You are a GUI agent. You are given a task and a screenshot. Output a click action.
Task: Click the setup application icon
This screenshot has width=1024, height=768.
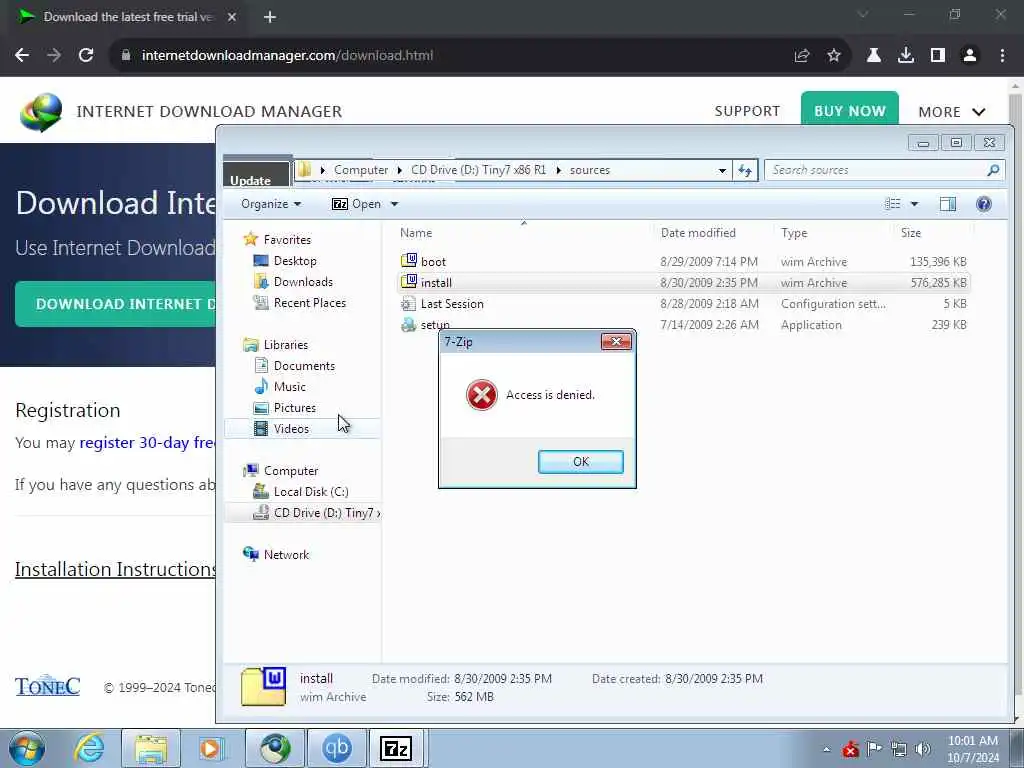[x=409, y=325]
